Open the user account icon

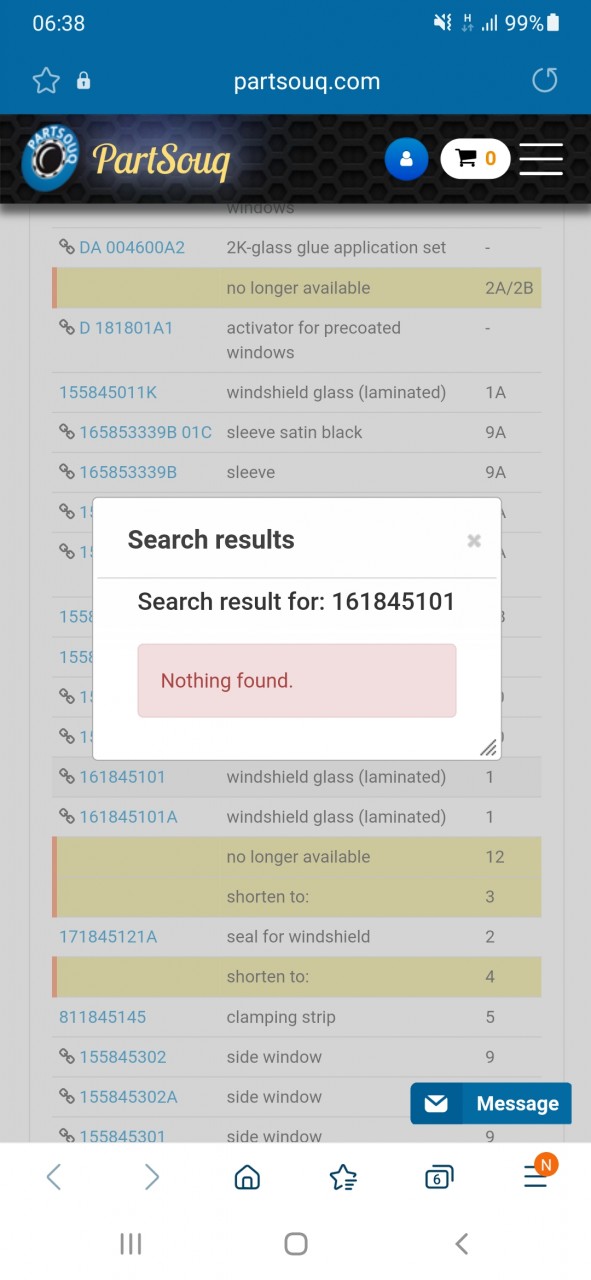(x=406, y=159)
